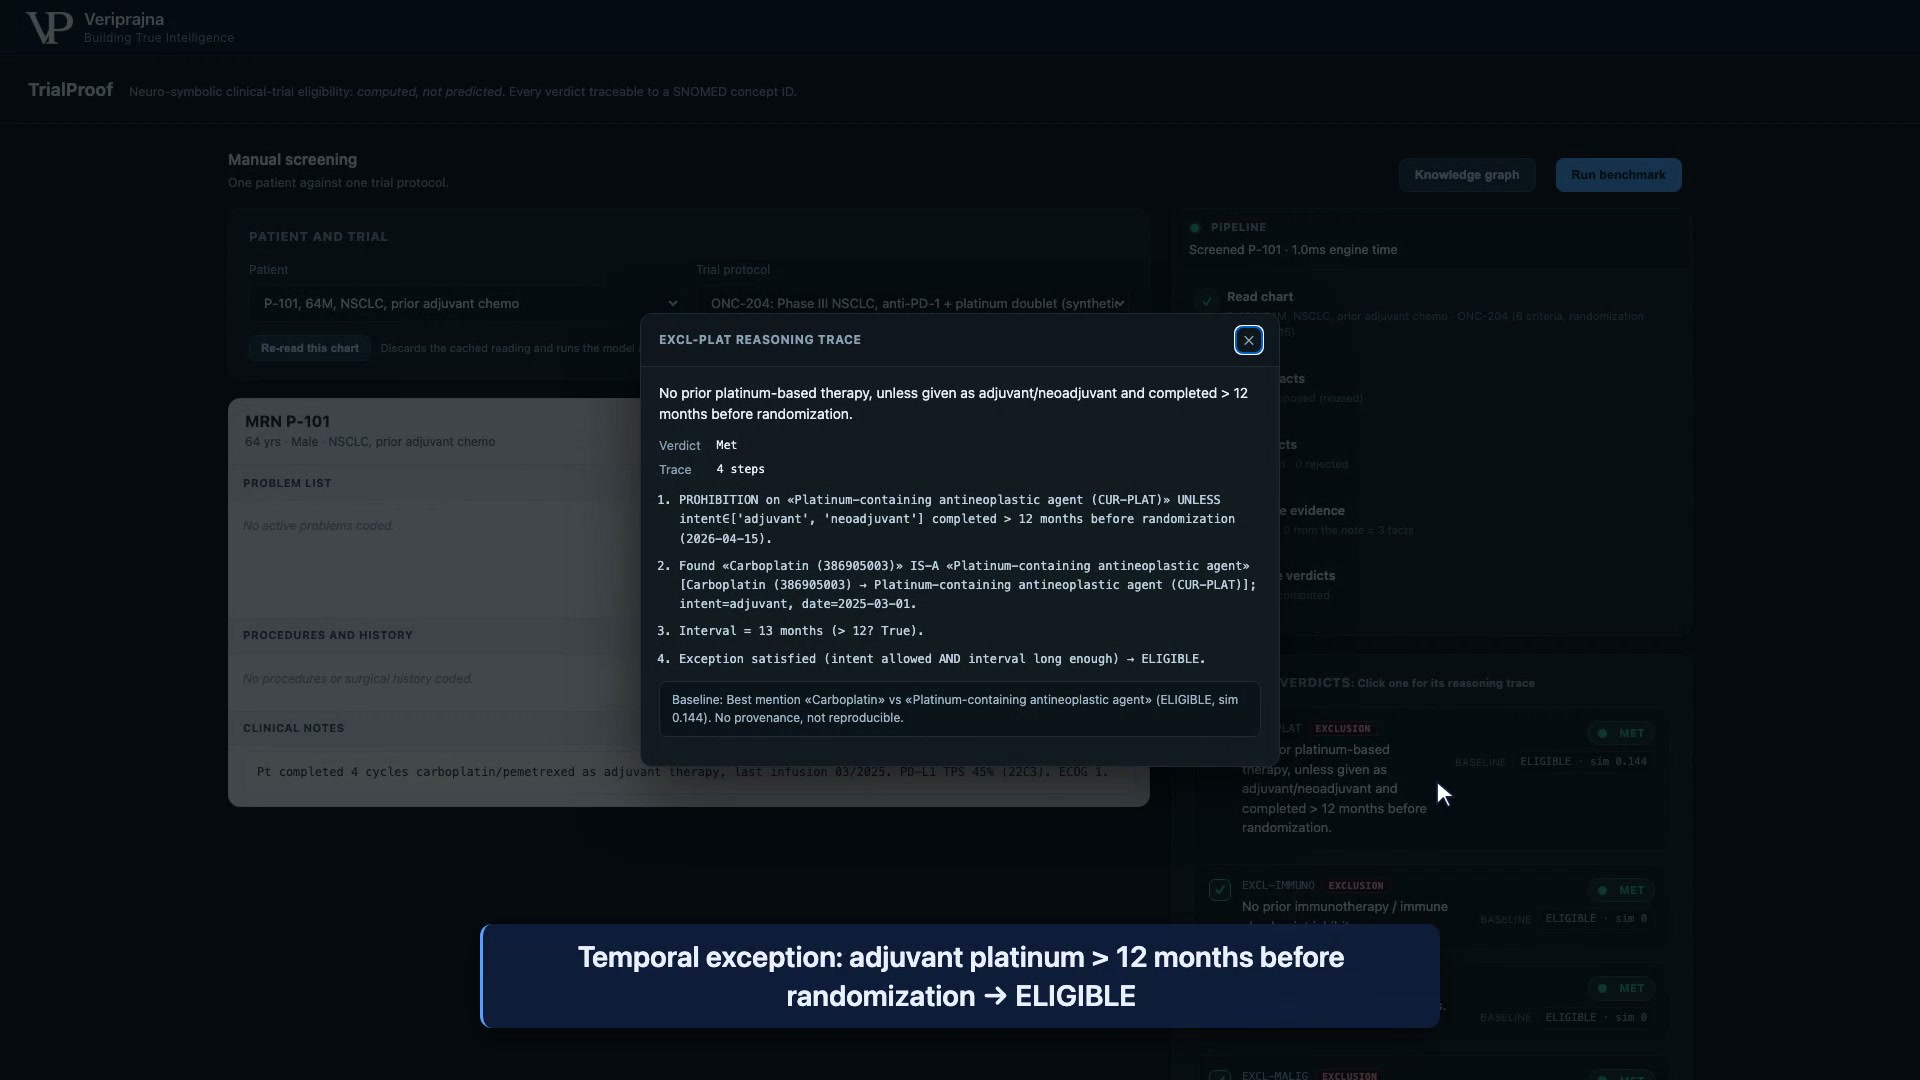Run the benchmark
This screenshot has width=1920, height=1080.
pyautogui.click(x=1618, y=175)
